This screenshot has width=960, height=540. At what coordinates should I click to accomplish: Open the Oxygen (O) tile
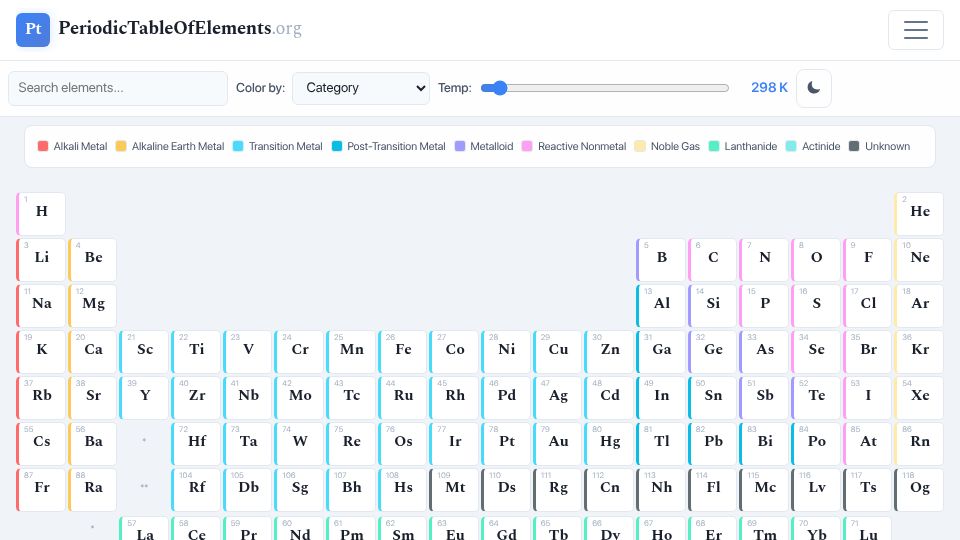(816, 260)
